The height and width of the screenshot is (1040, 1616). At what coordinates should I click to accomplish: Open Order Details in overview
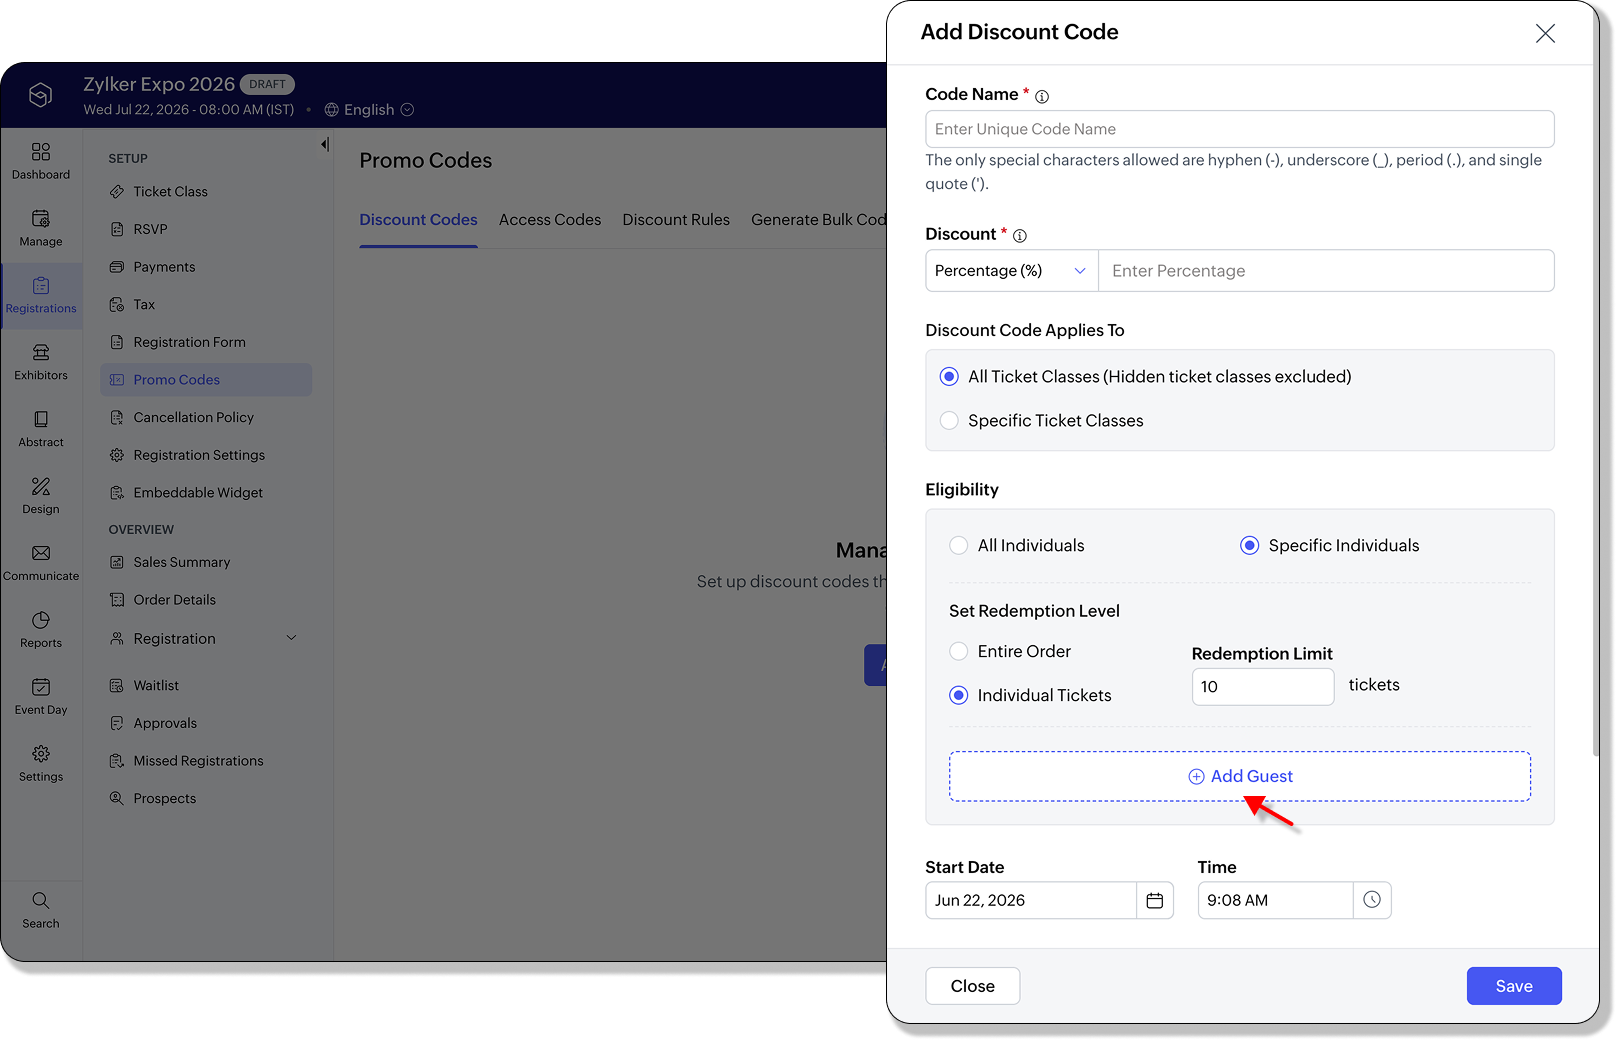tap(174, 600)
